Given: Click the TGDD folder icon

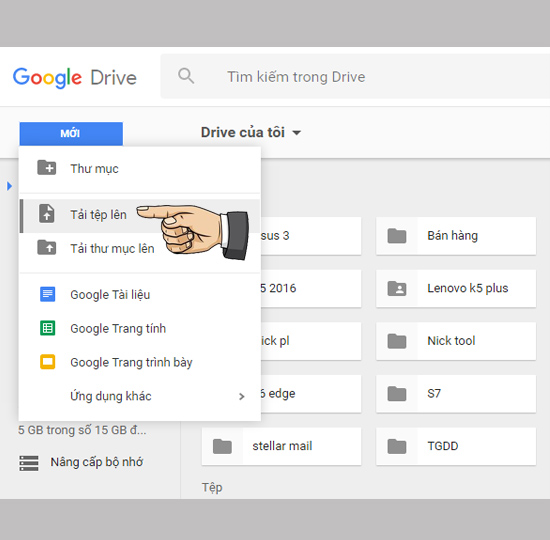Looking at the screenshot, I should pos(397,446).
